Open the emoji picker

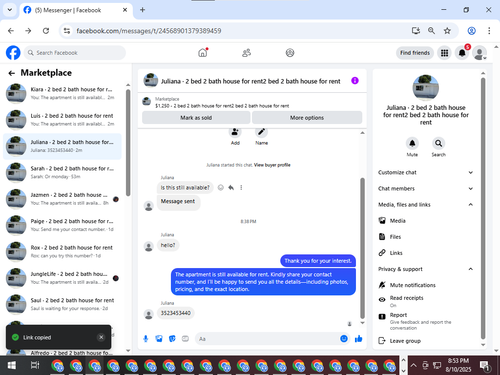click(x=344, y=339)
